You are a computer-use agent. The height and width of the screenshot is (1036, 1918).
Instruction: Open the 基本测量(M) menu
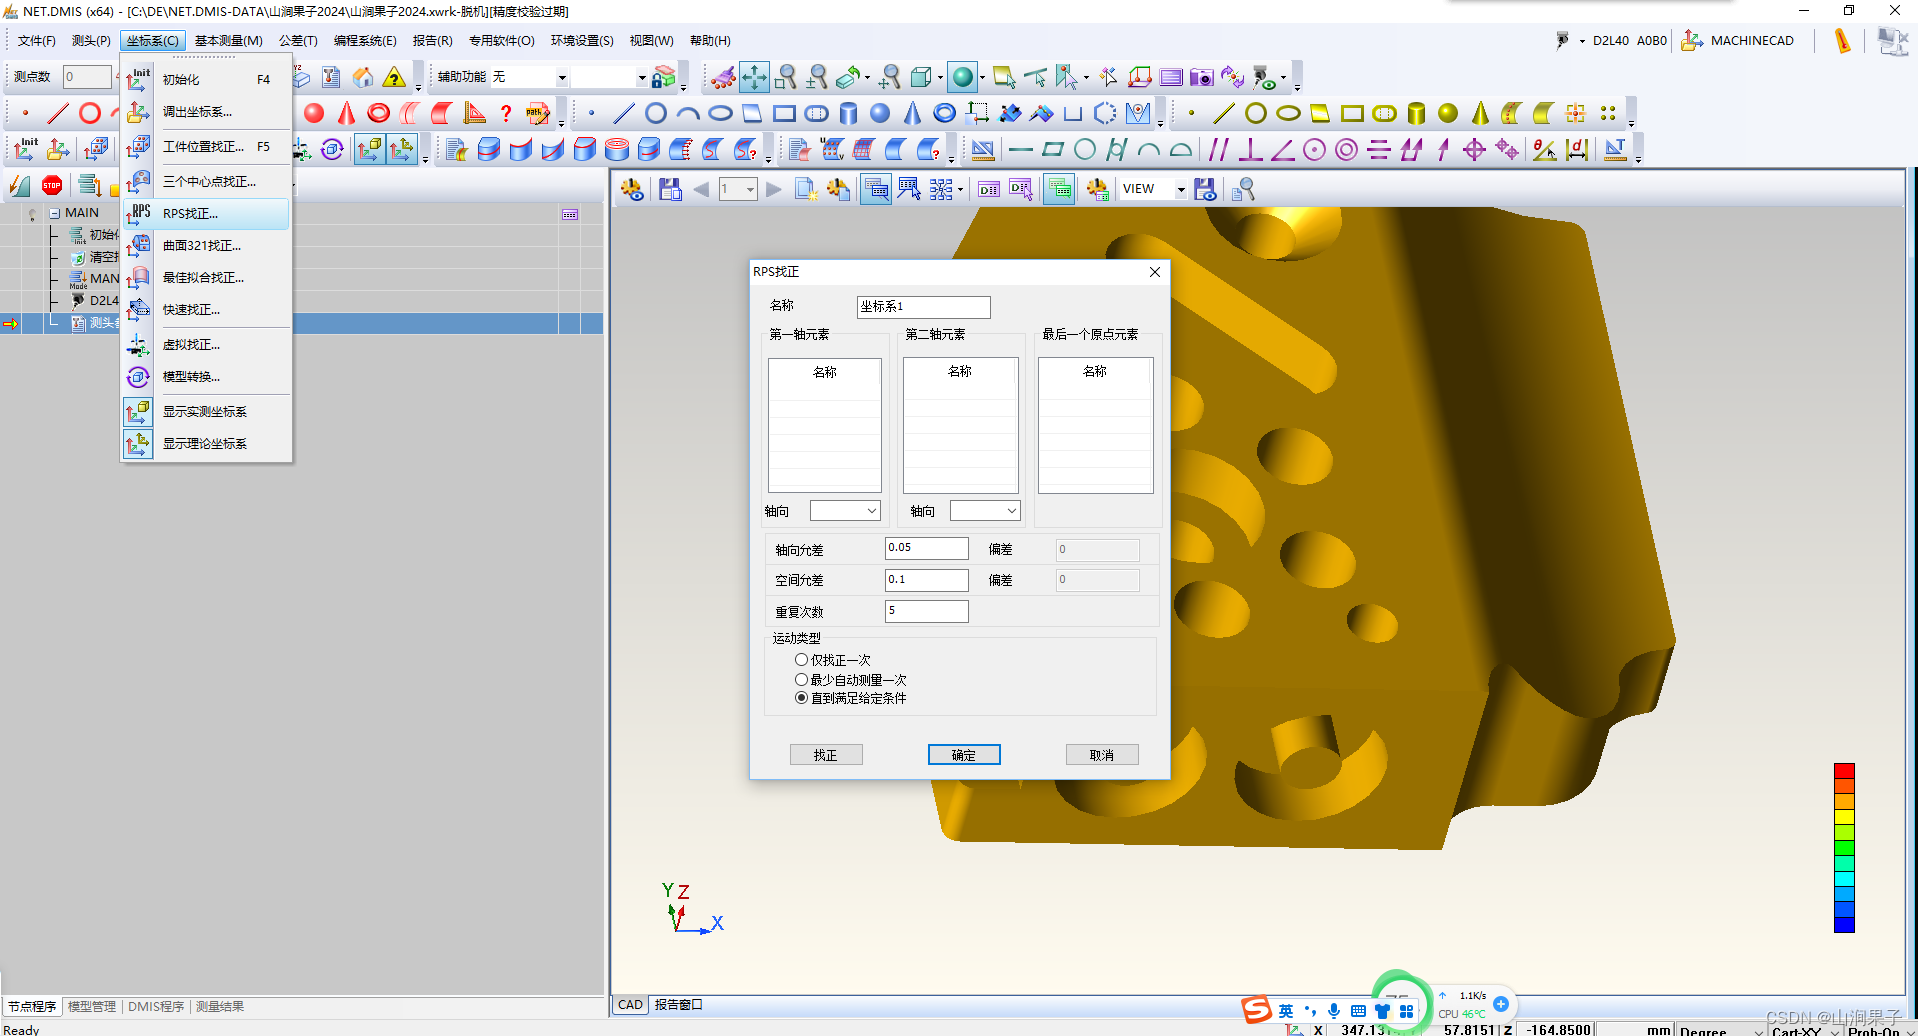(228, 41)
